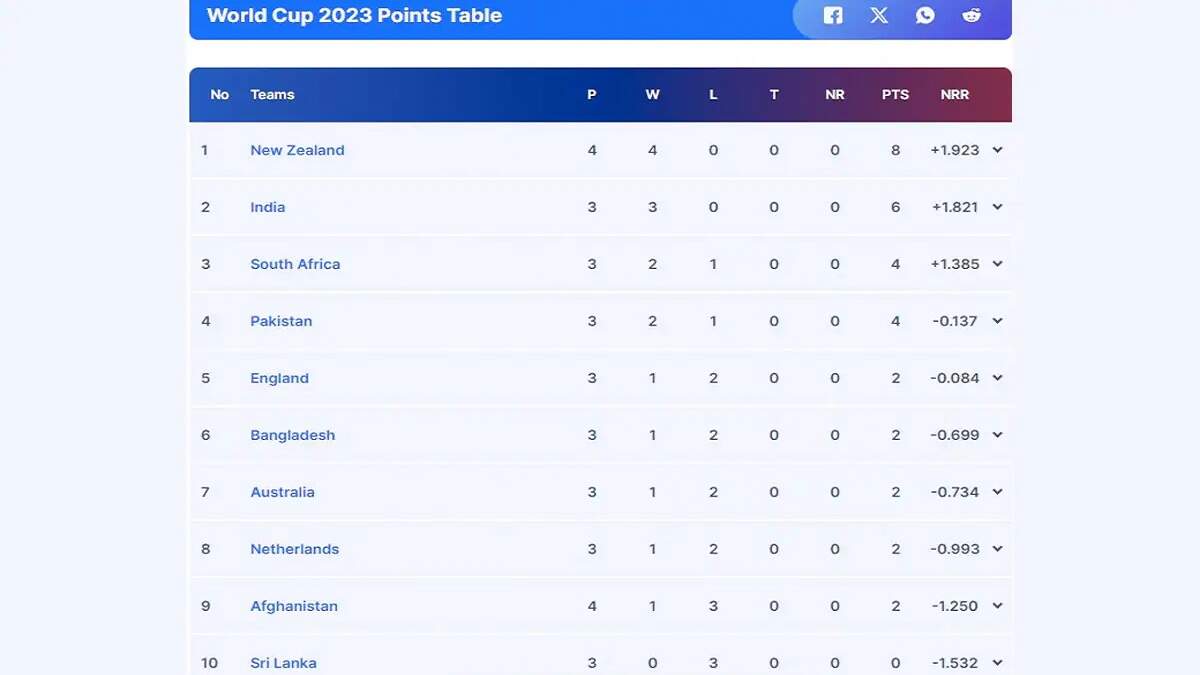The width and height of the screenshot is (1200, 675).
Task: Share the points table on X
Action: coord(879,15)
